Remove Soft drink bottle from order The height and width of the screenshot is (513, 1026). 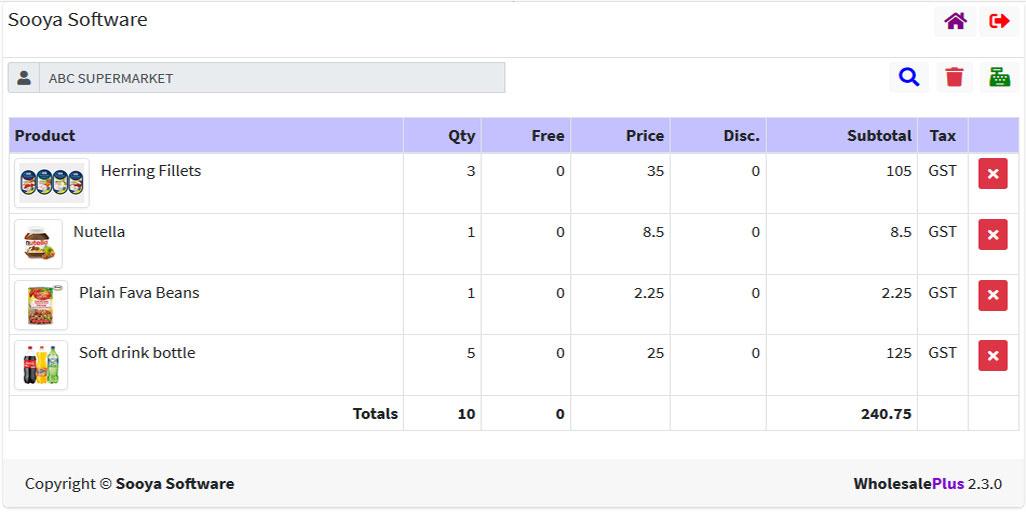click(x=993, y=355)
